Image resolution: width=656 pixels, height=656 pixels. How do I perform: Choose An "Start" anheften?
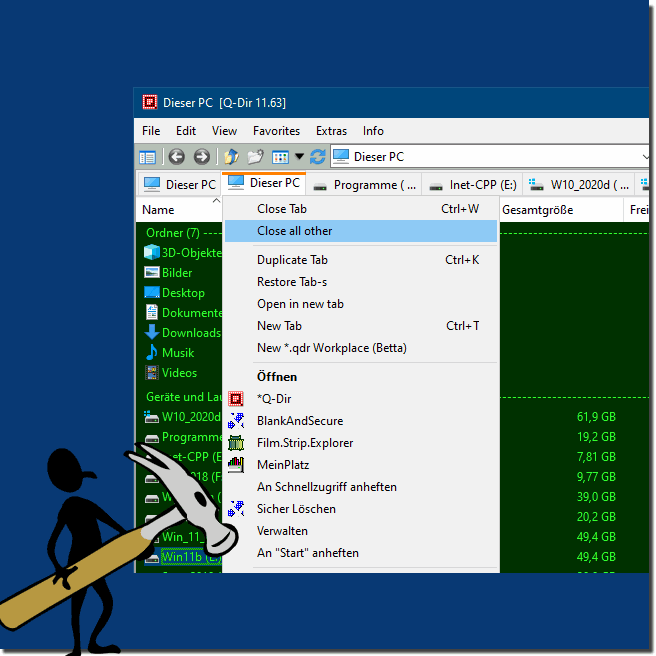point(361,553)
